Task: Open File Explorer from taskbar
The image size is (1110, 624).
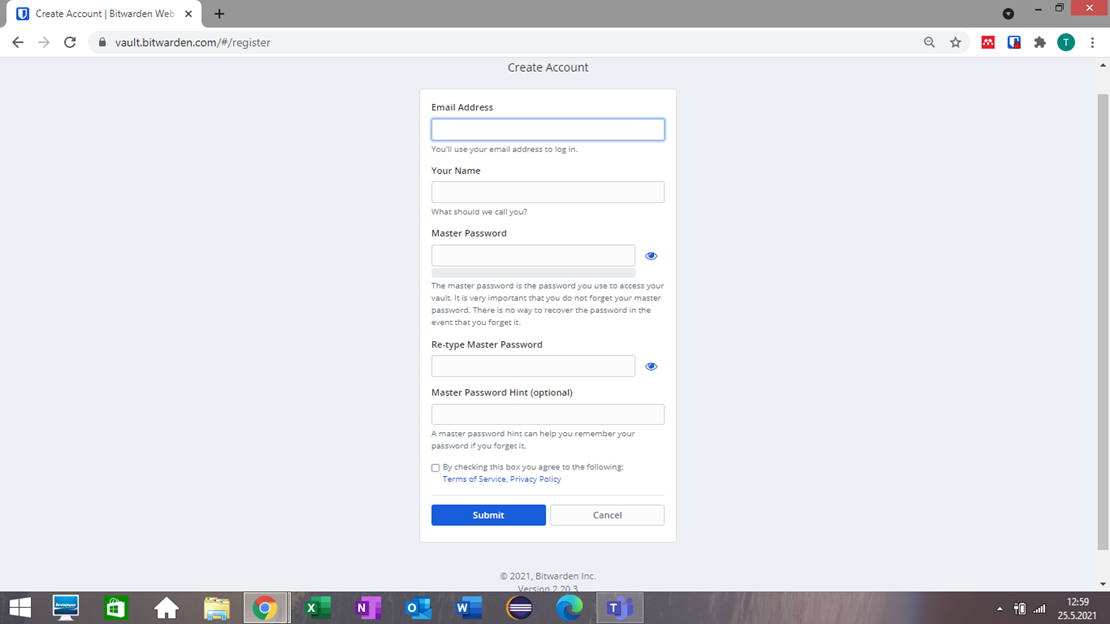Action: [217, 608]
